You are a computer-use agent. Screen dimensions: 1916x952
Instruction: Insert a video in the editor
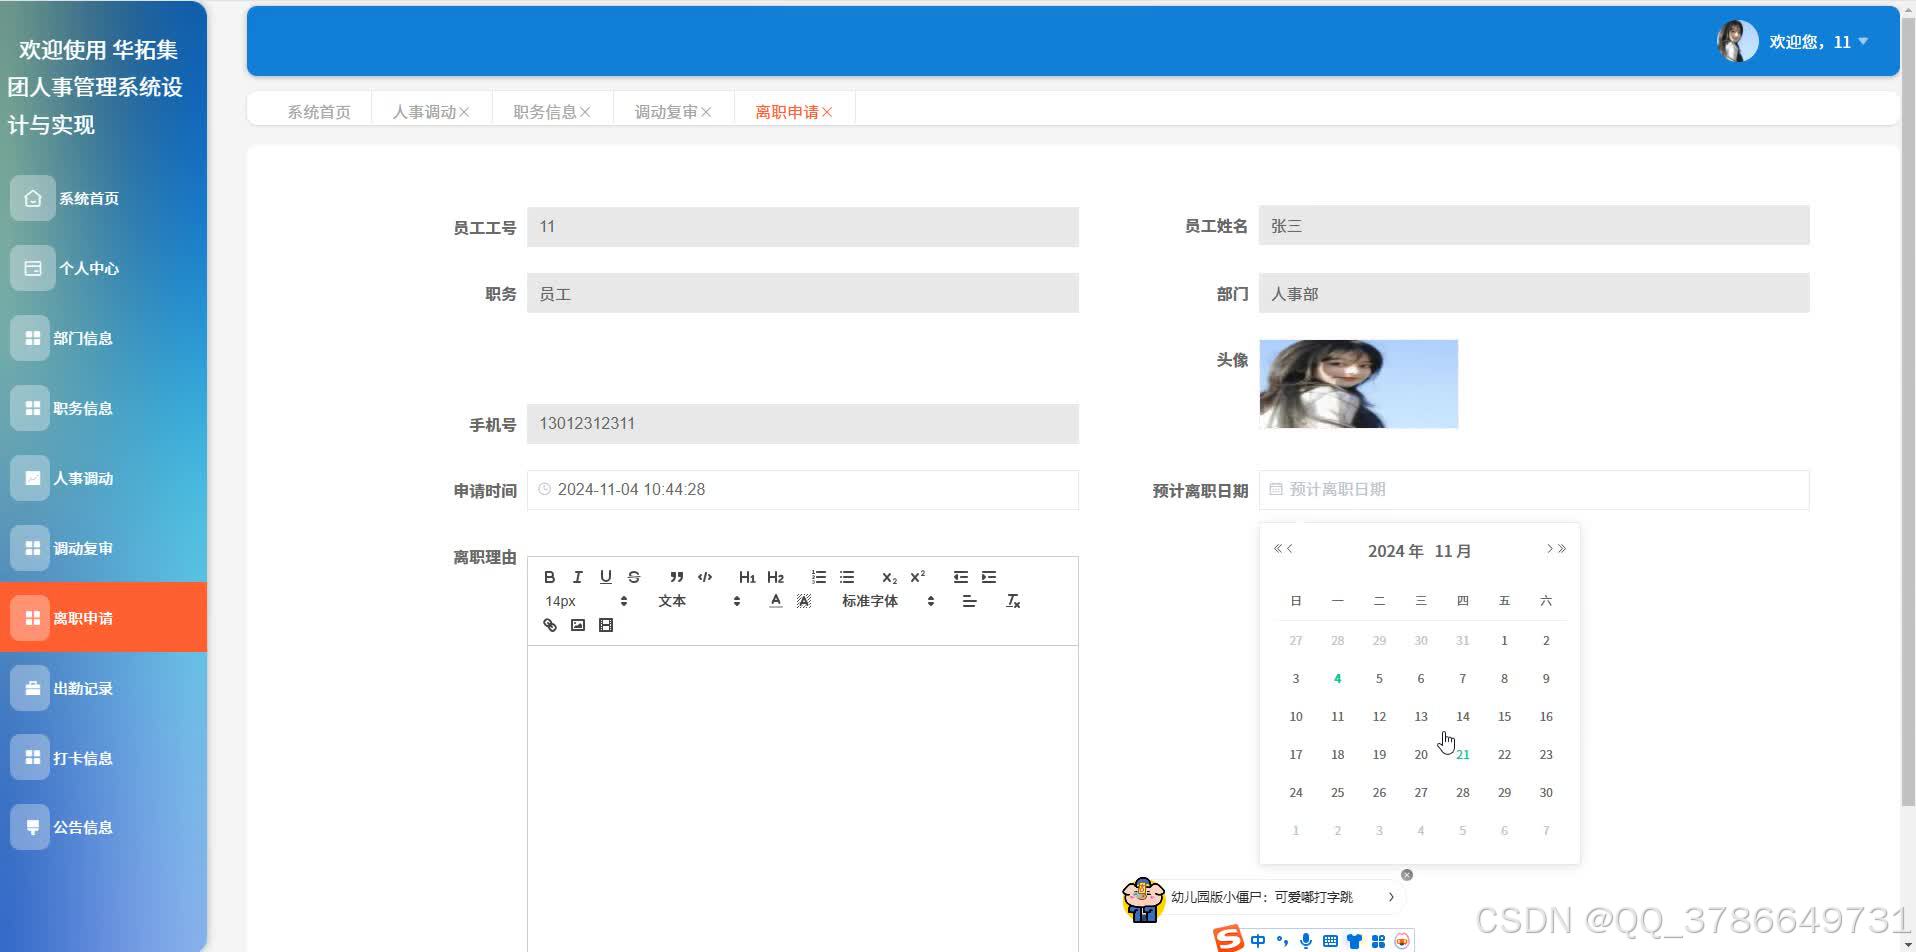click(606, 624)
